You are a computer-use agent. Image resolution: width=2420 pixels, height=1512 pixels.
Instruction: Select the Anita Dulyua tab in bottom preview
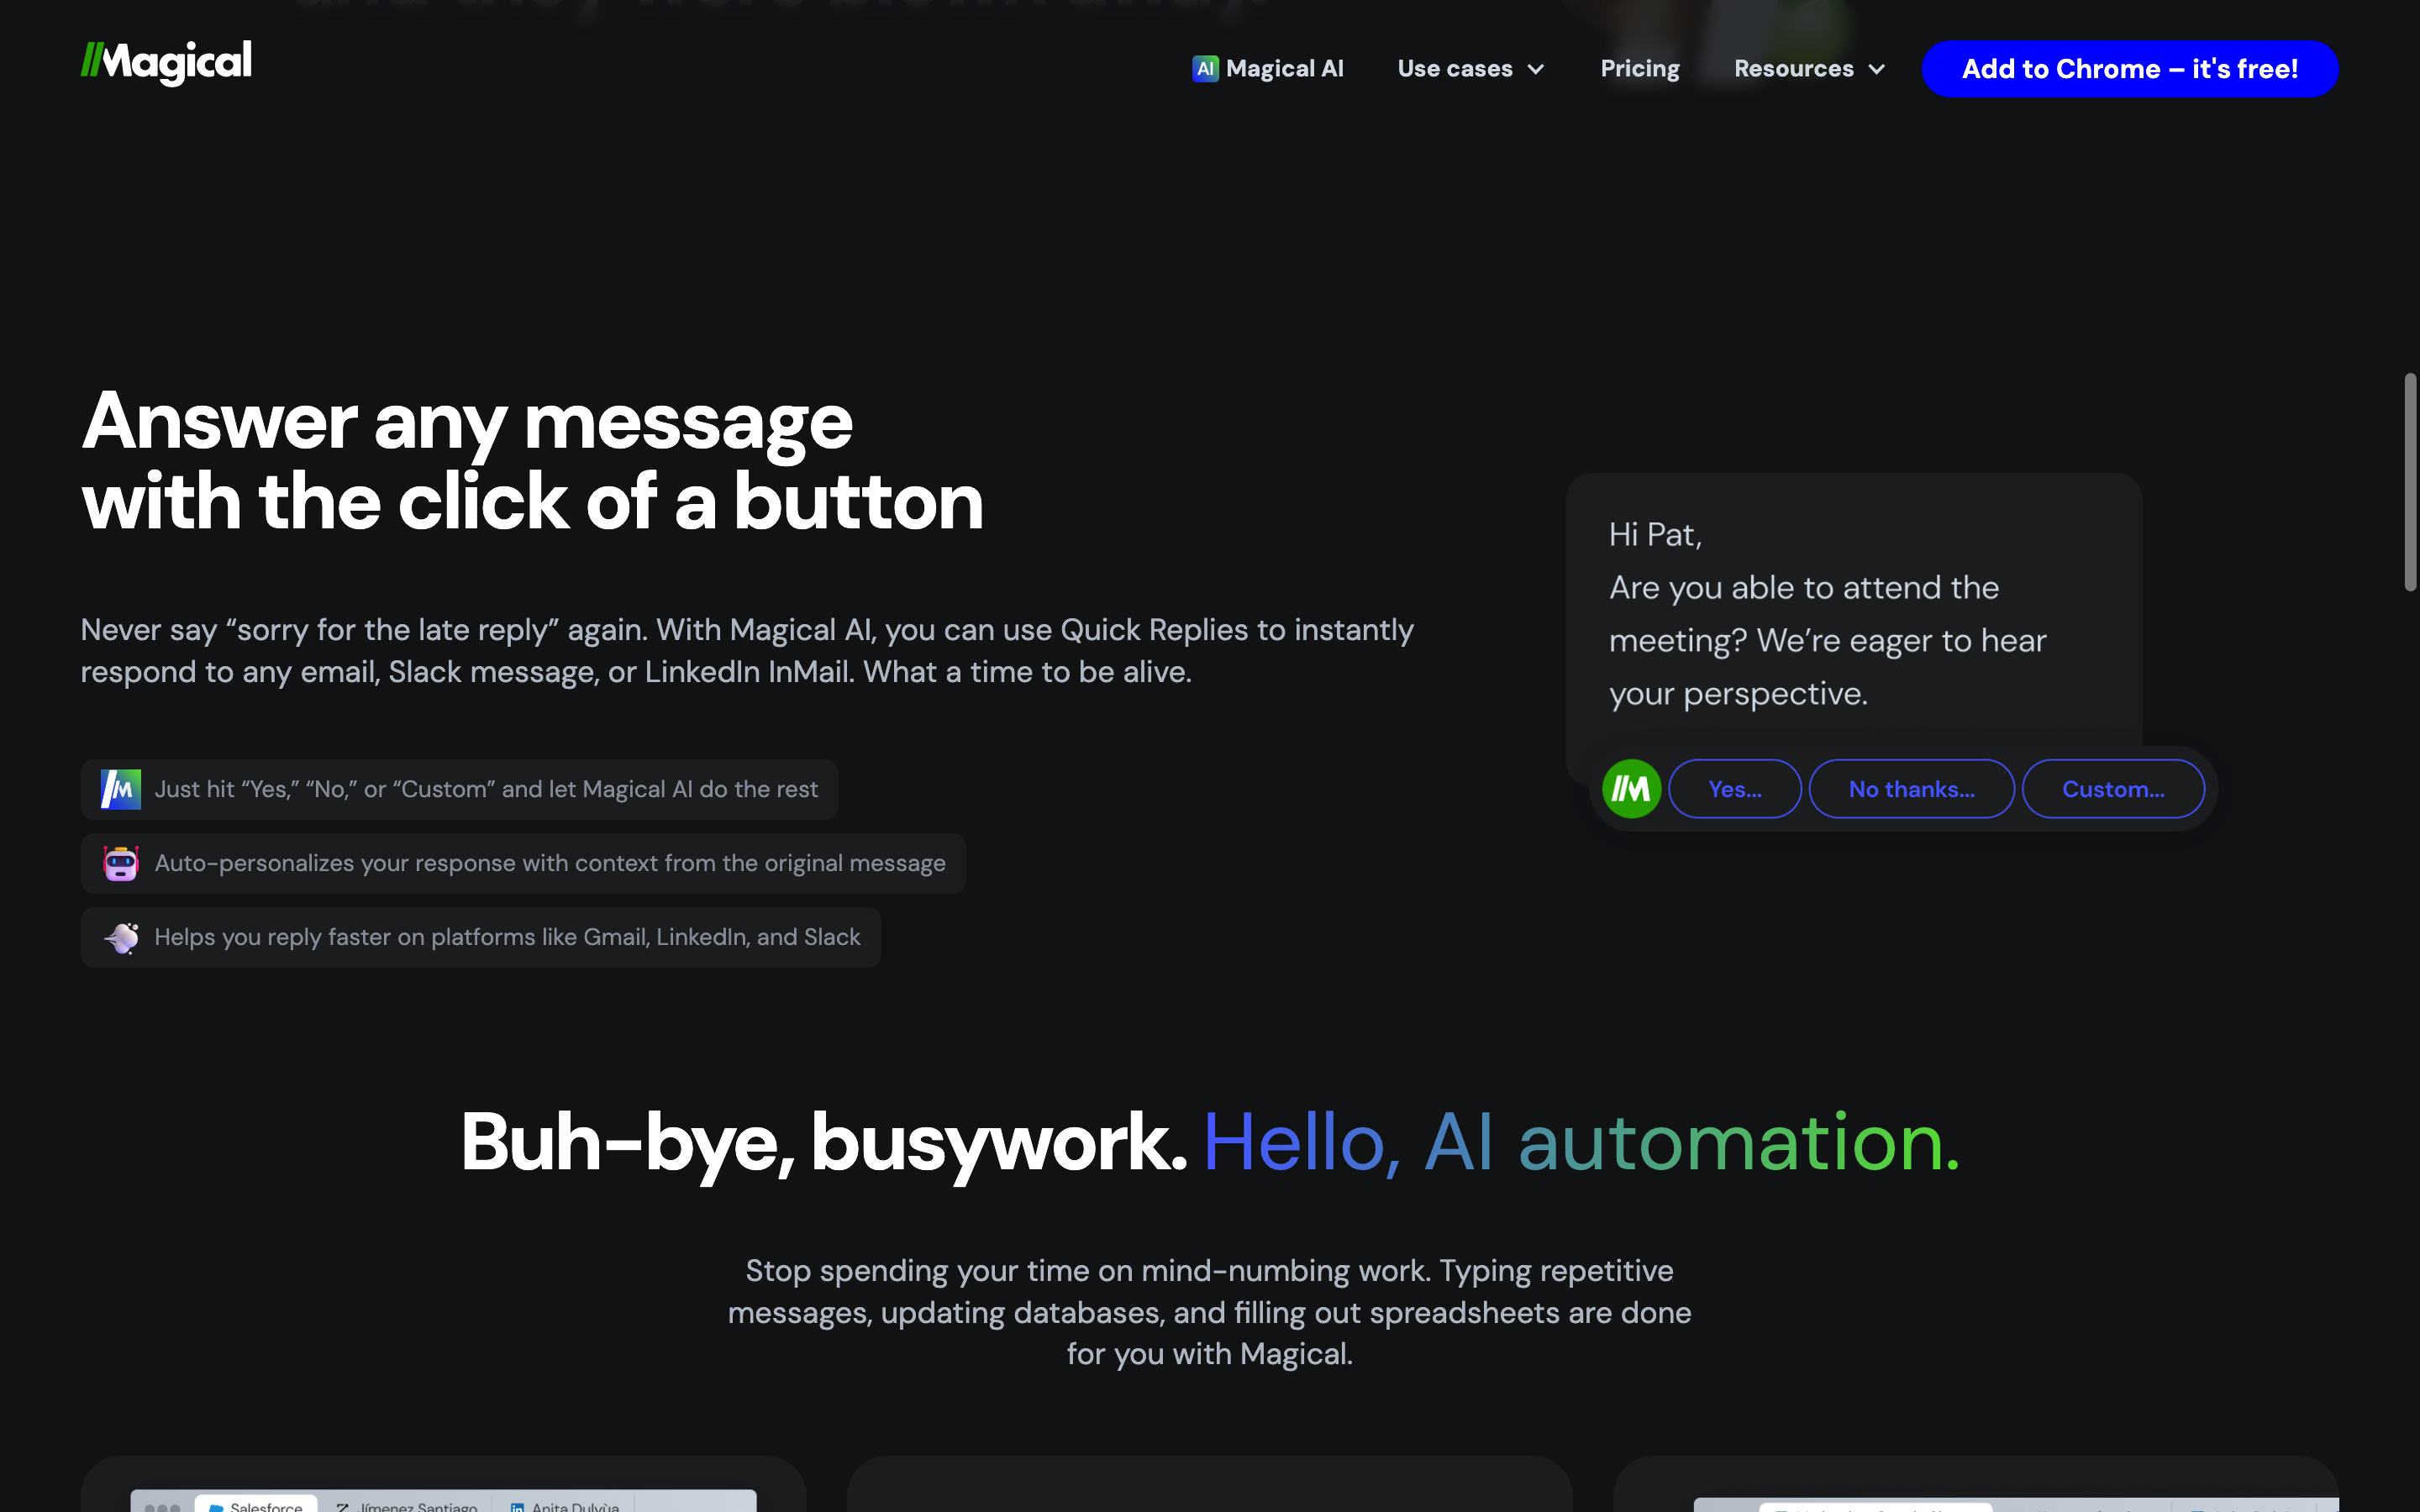tap(565, 1505)
